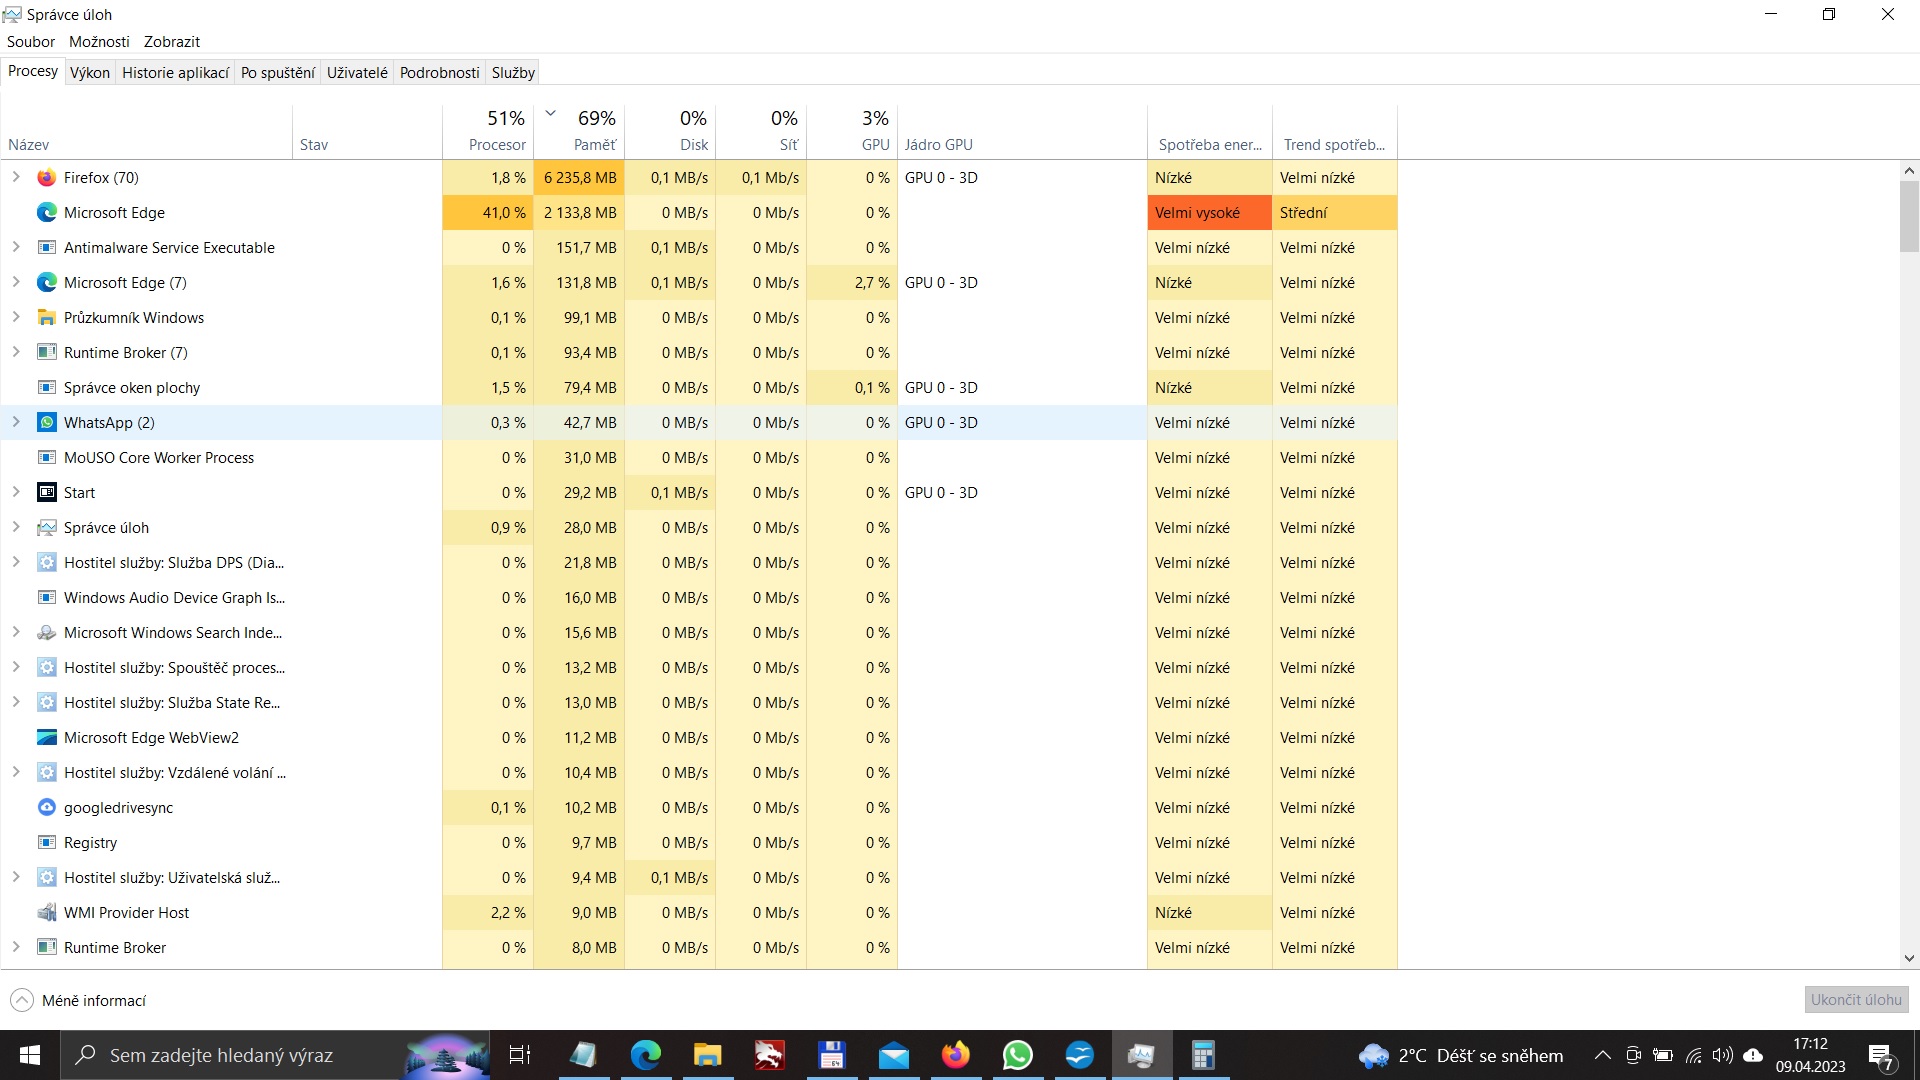The height and width of the screenshot is (1080, 1920).
Task: Open the Možnosti menu
Action: (x=99, y=42)
